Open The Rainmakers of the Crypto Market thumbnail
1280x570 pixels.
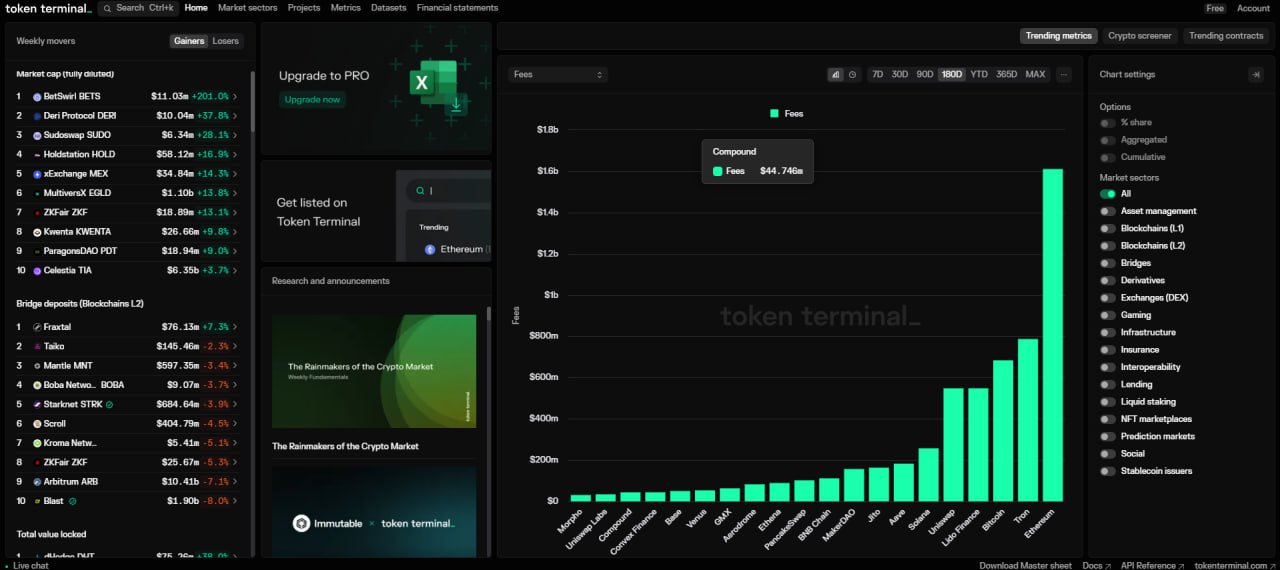(x=374, y=372)
